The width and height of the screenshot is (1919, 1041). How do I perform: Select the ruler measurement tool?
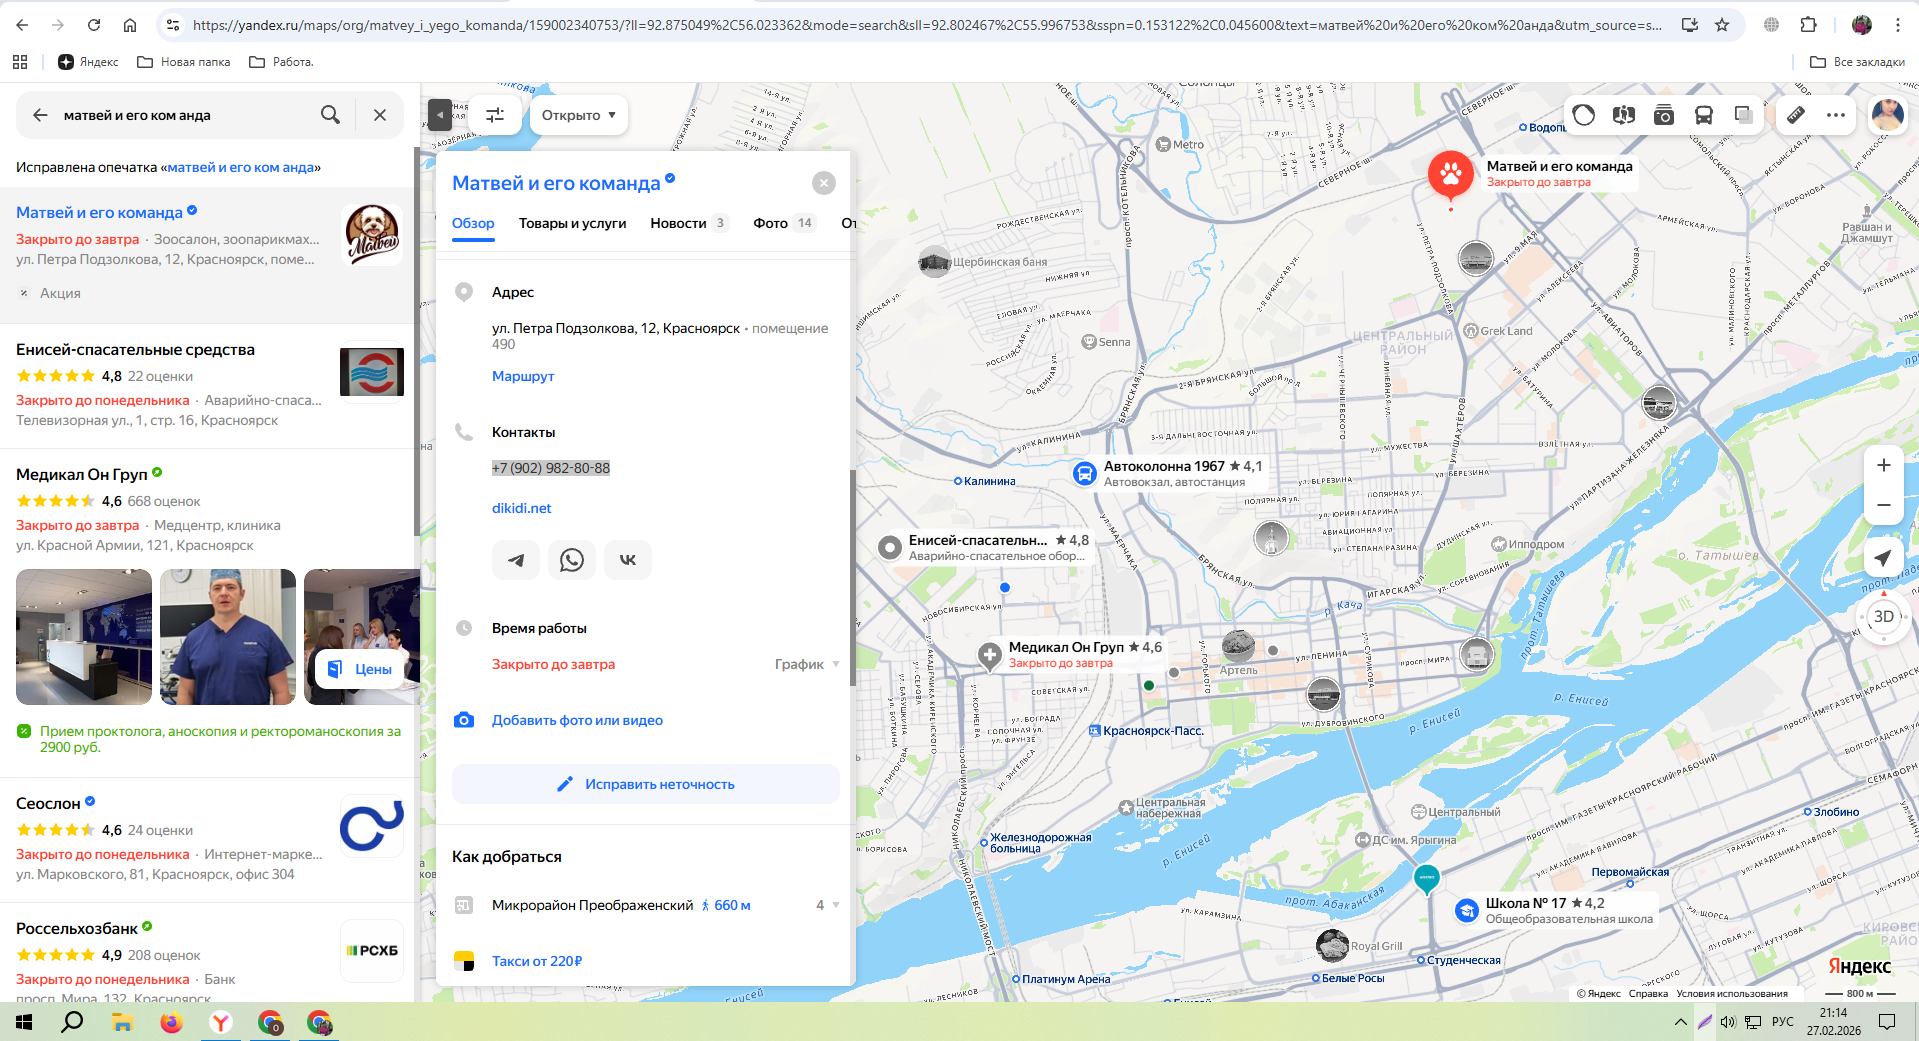1796,115
